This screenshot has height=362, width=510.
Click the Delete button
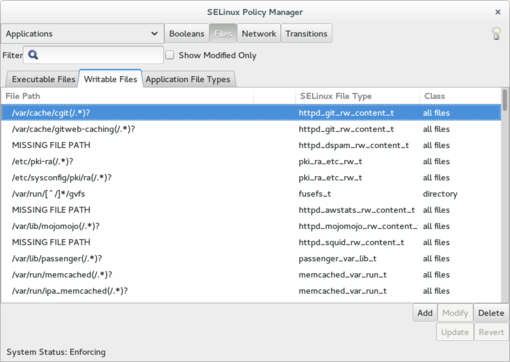pyautogui.click(x=491, y=313)
